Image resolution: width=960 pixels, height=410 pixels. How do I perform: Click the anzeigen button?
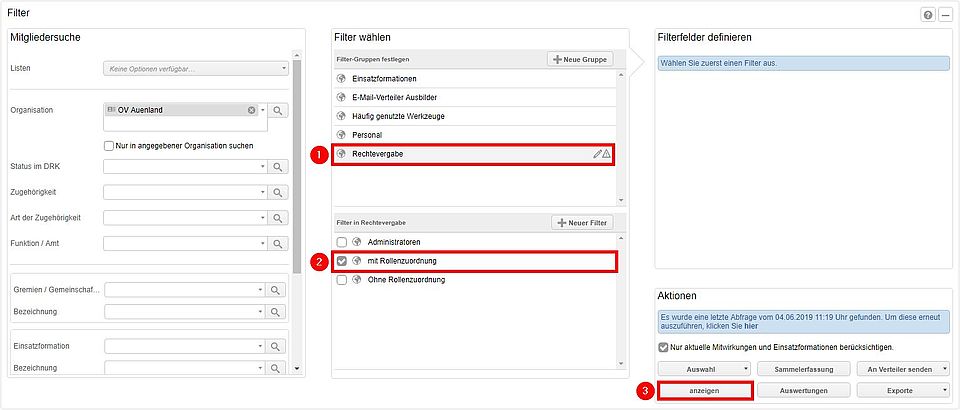tap(705, 390)
